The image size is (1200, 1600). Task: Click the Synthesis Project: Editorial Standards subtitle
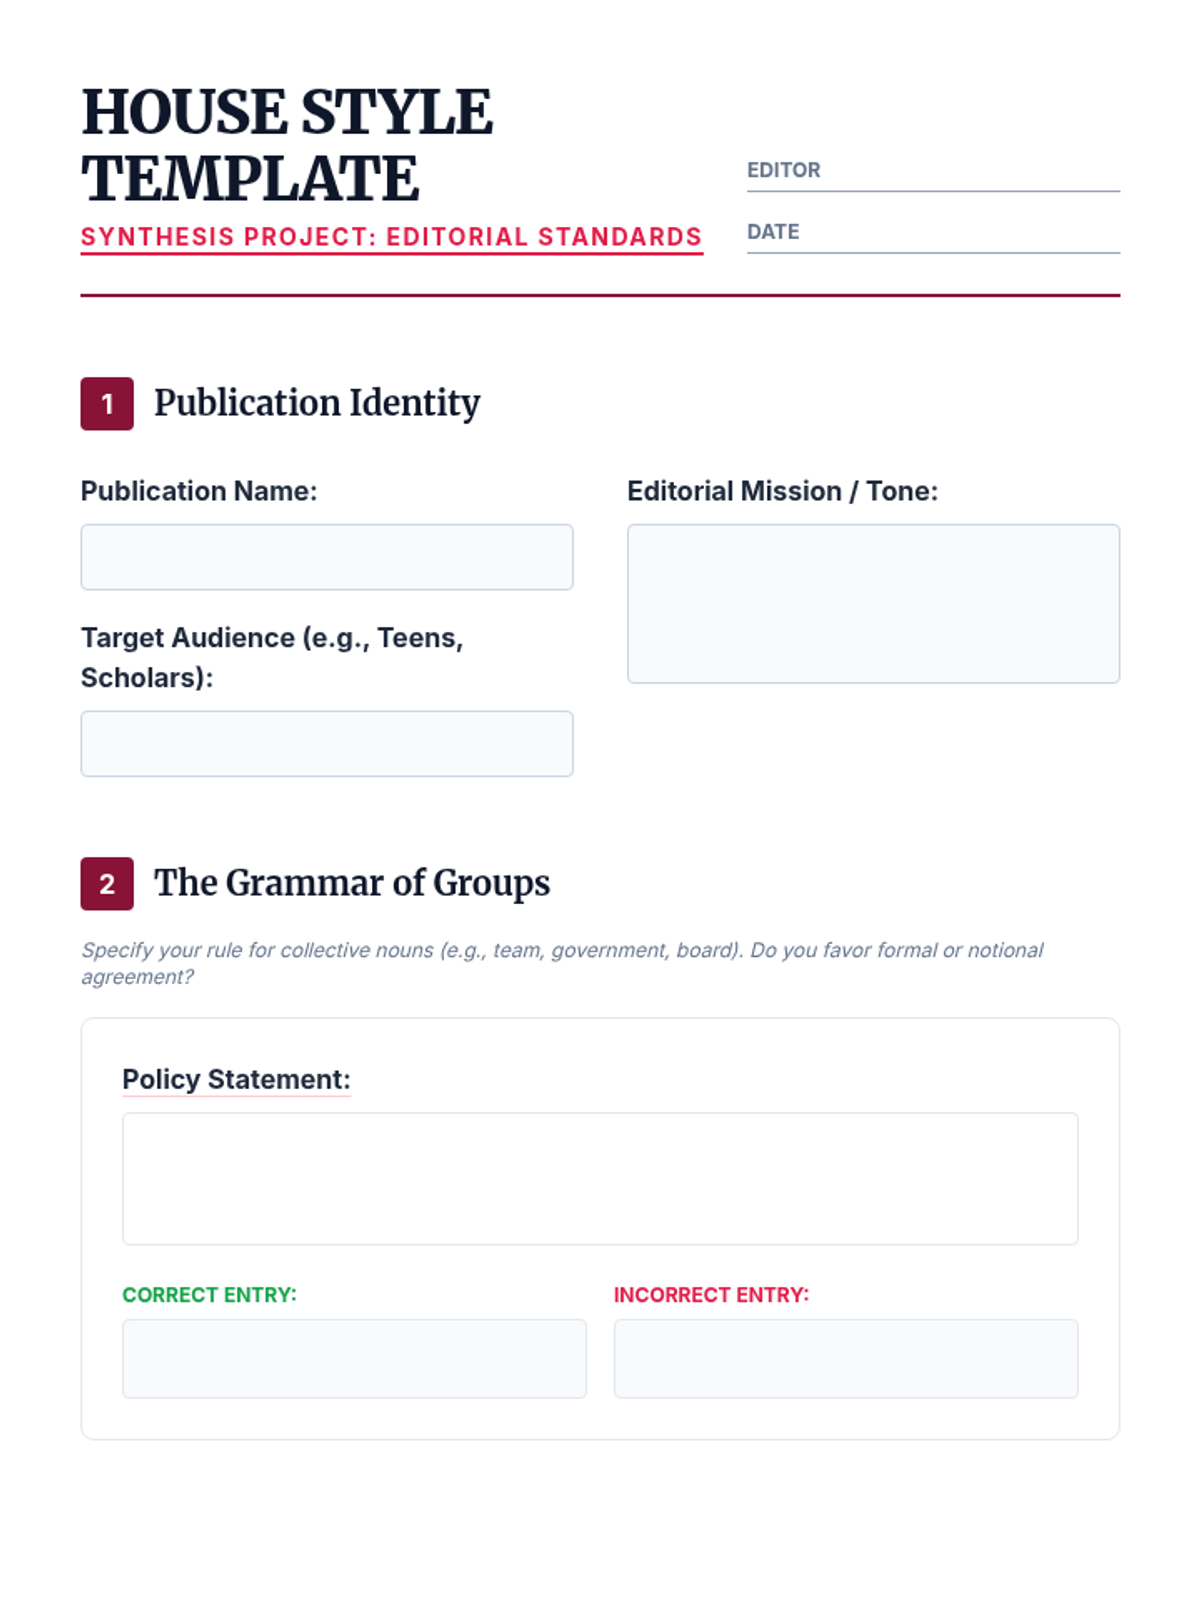pos(391,237)
